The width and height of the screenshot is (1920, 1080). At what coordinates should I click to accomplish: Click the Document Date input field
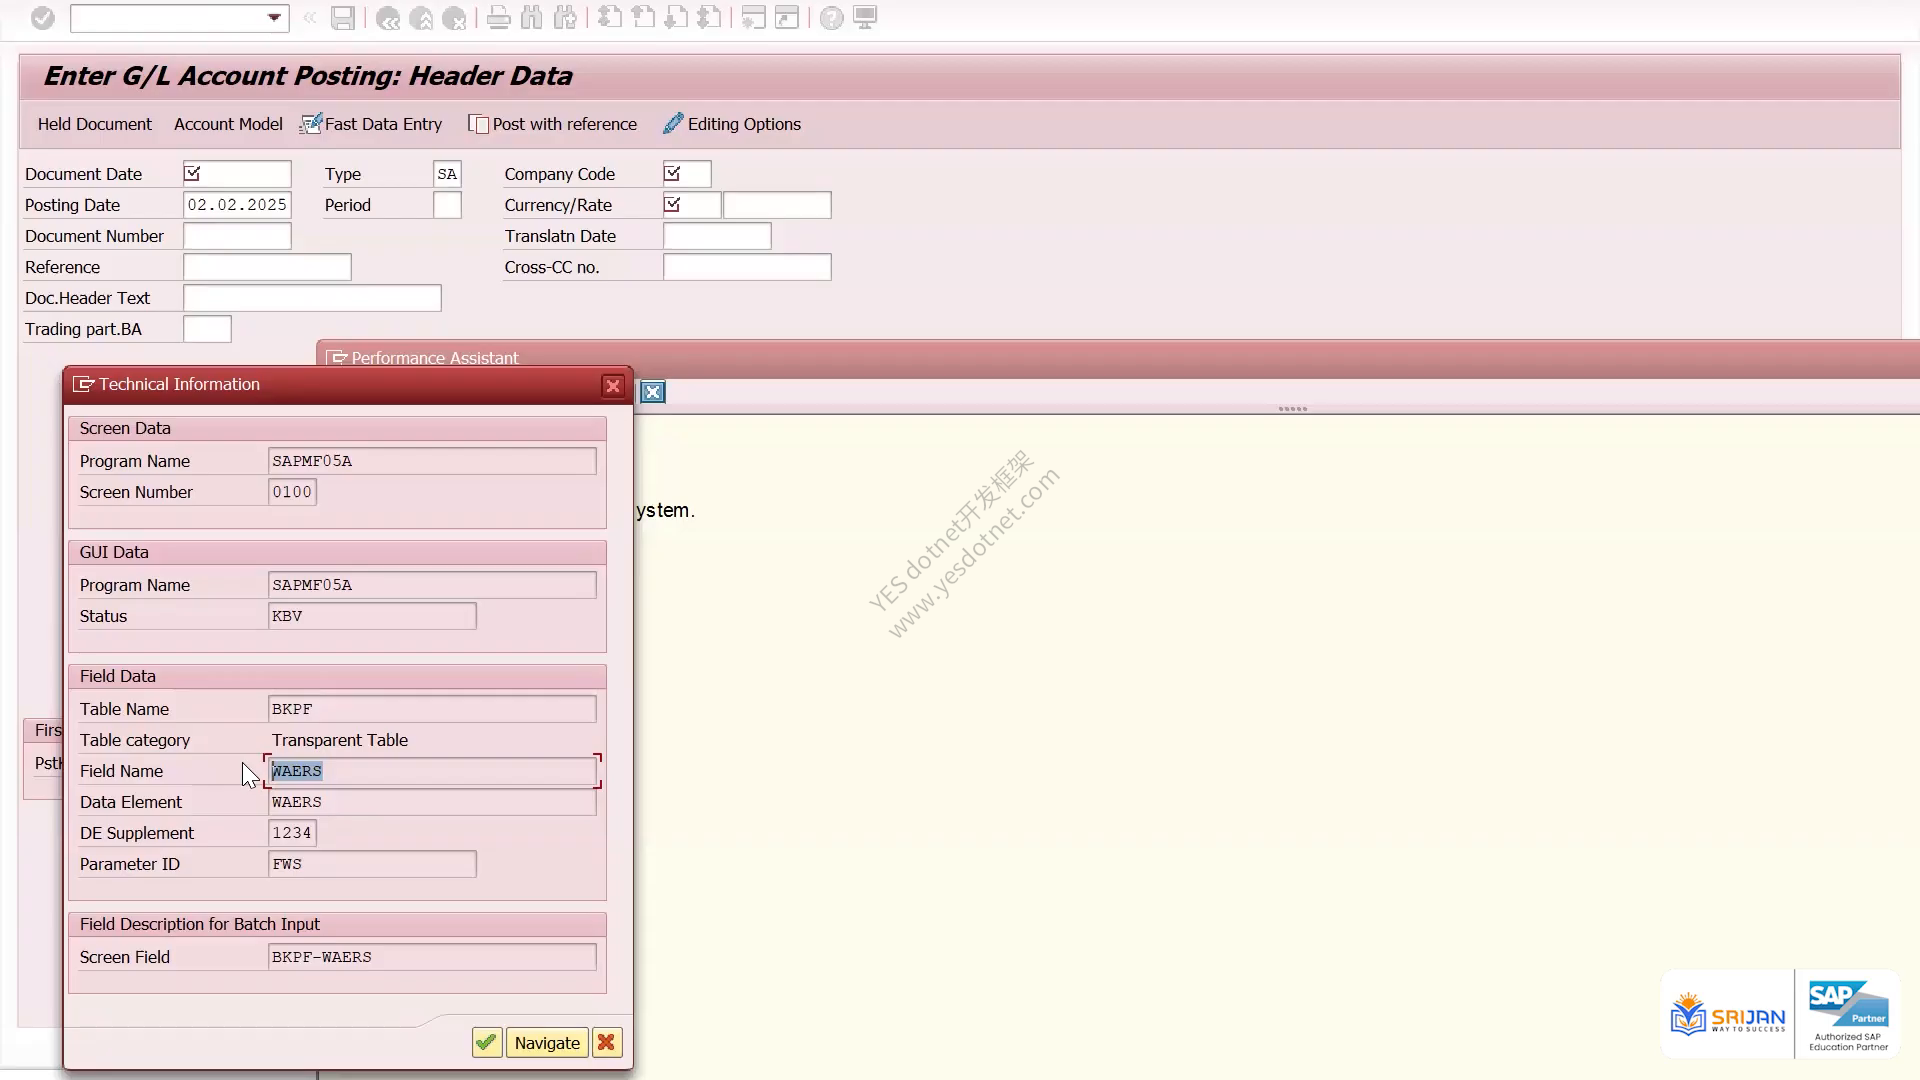(x=237, y=174)
